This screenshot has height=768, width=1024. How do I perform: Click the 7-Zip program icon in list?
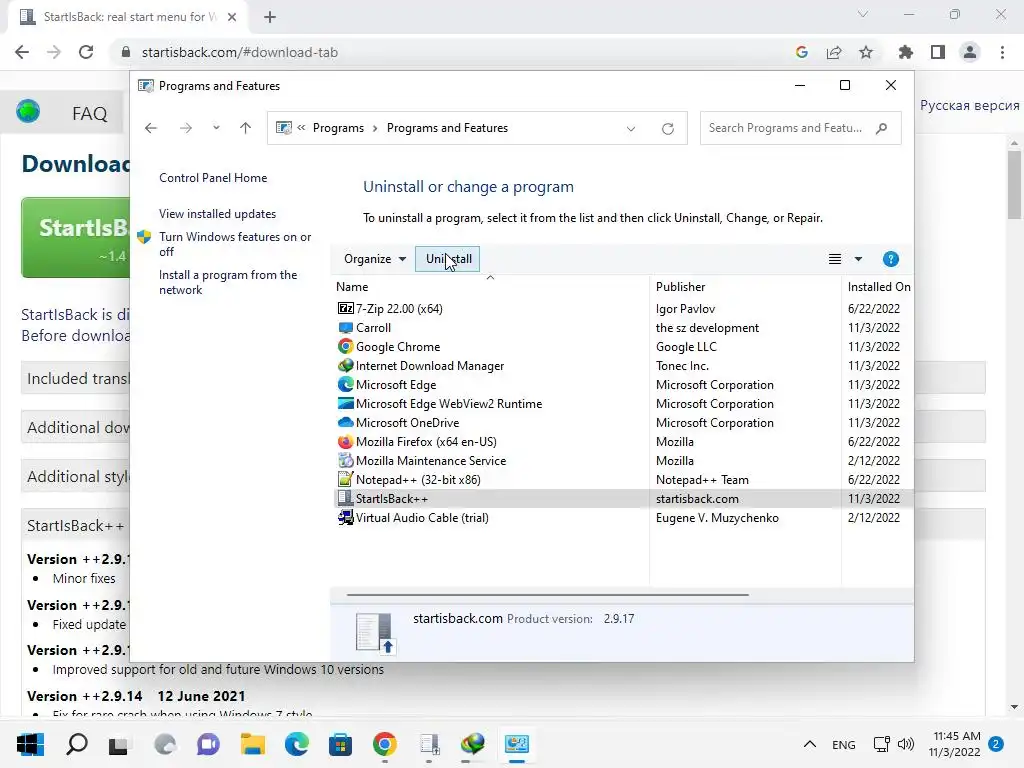pyautogui.click(x=345, y=308)
